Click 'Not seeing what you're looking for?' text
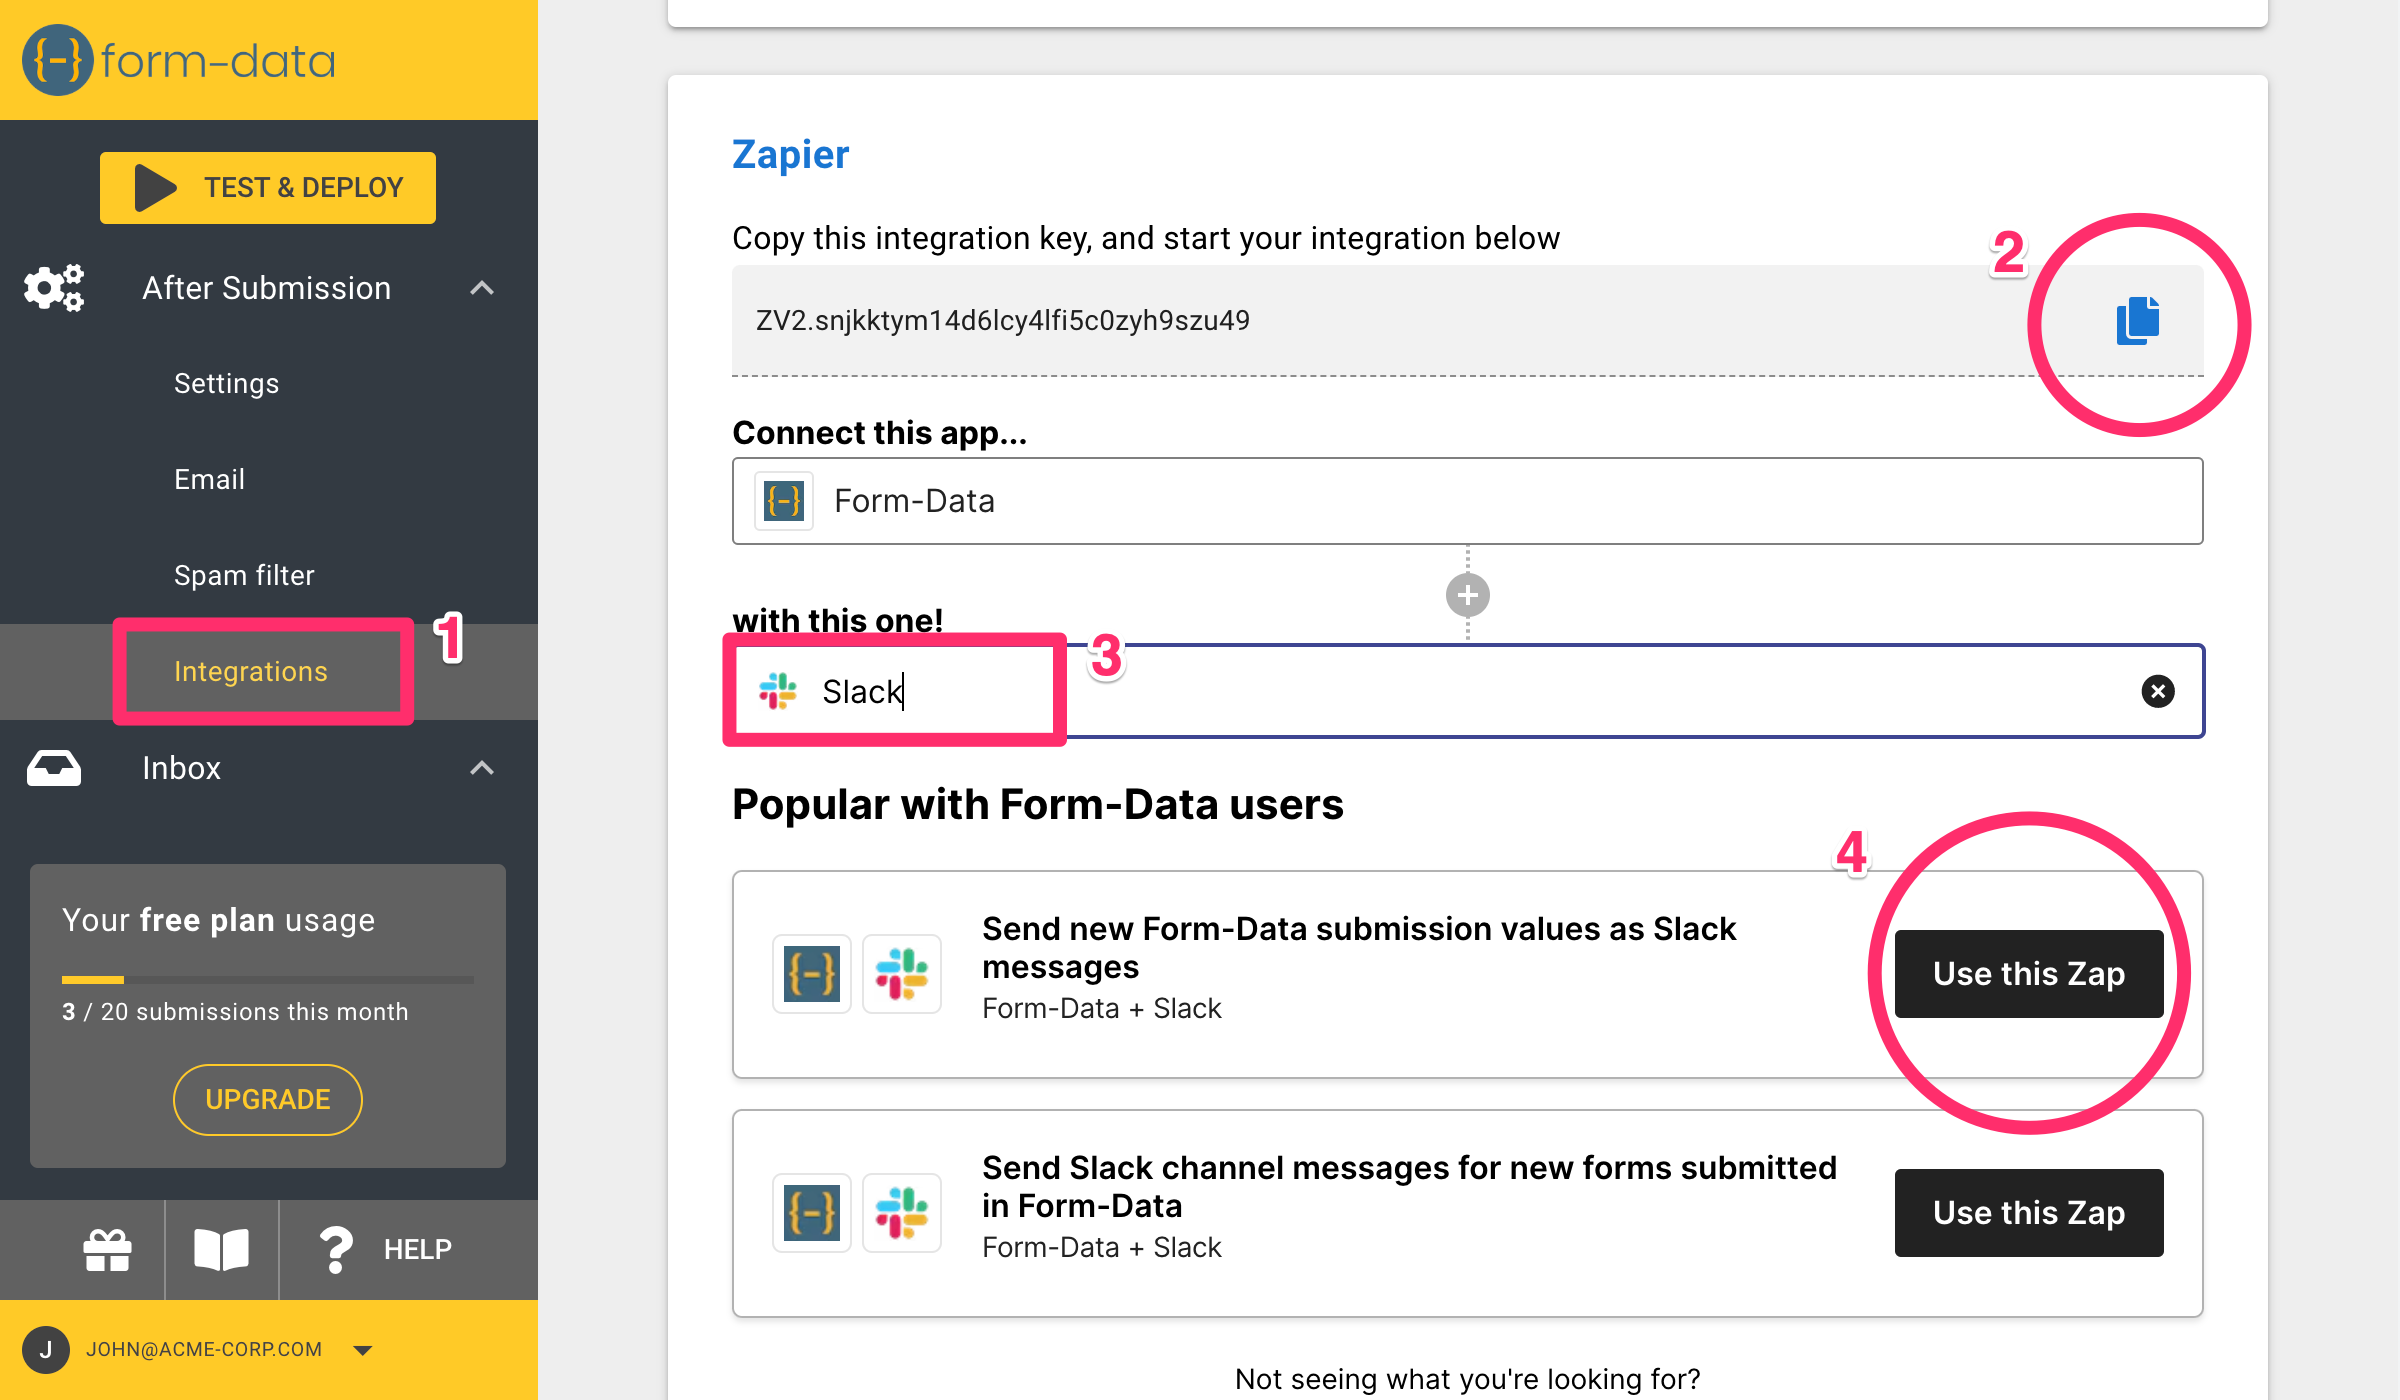Viewport: 2400px width, 1400px height. click(1468, 1379)
